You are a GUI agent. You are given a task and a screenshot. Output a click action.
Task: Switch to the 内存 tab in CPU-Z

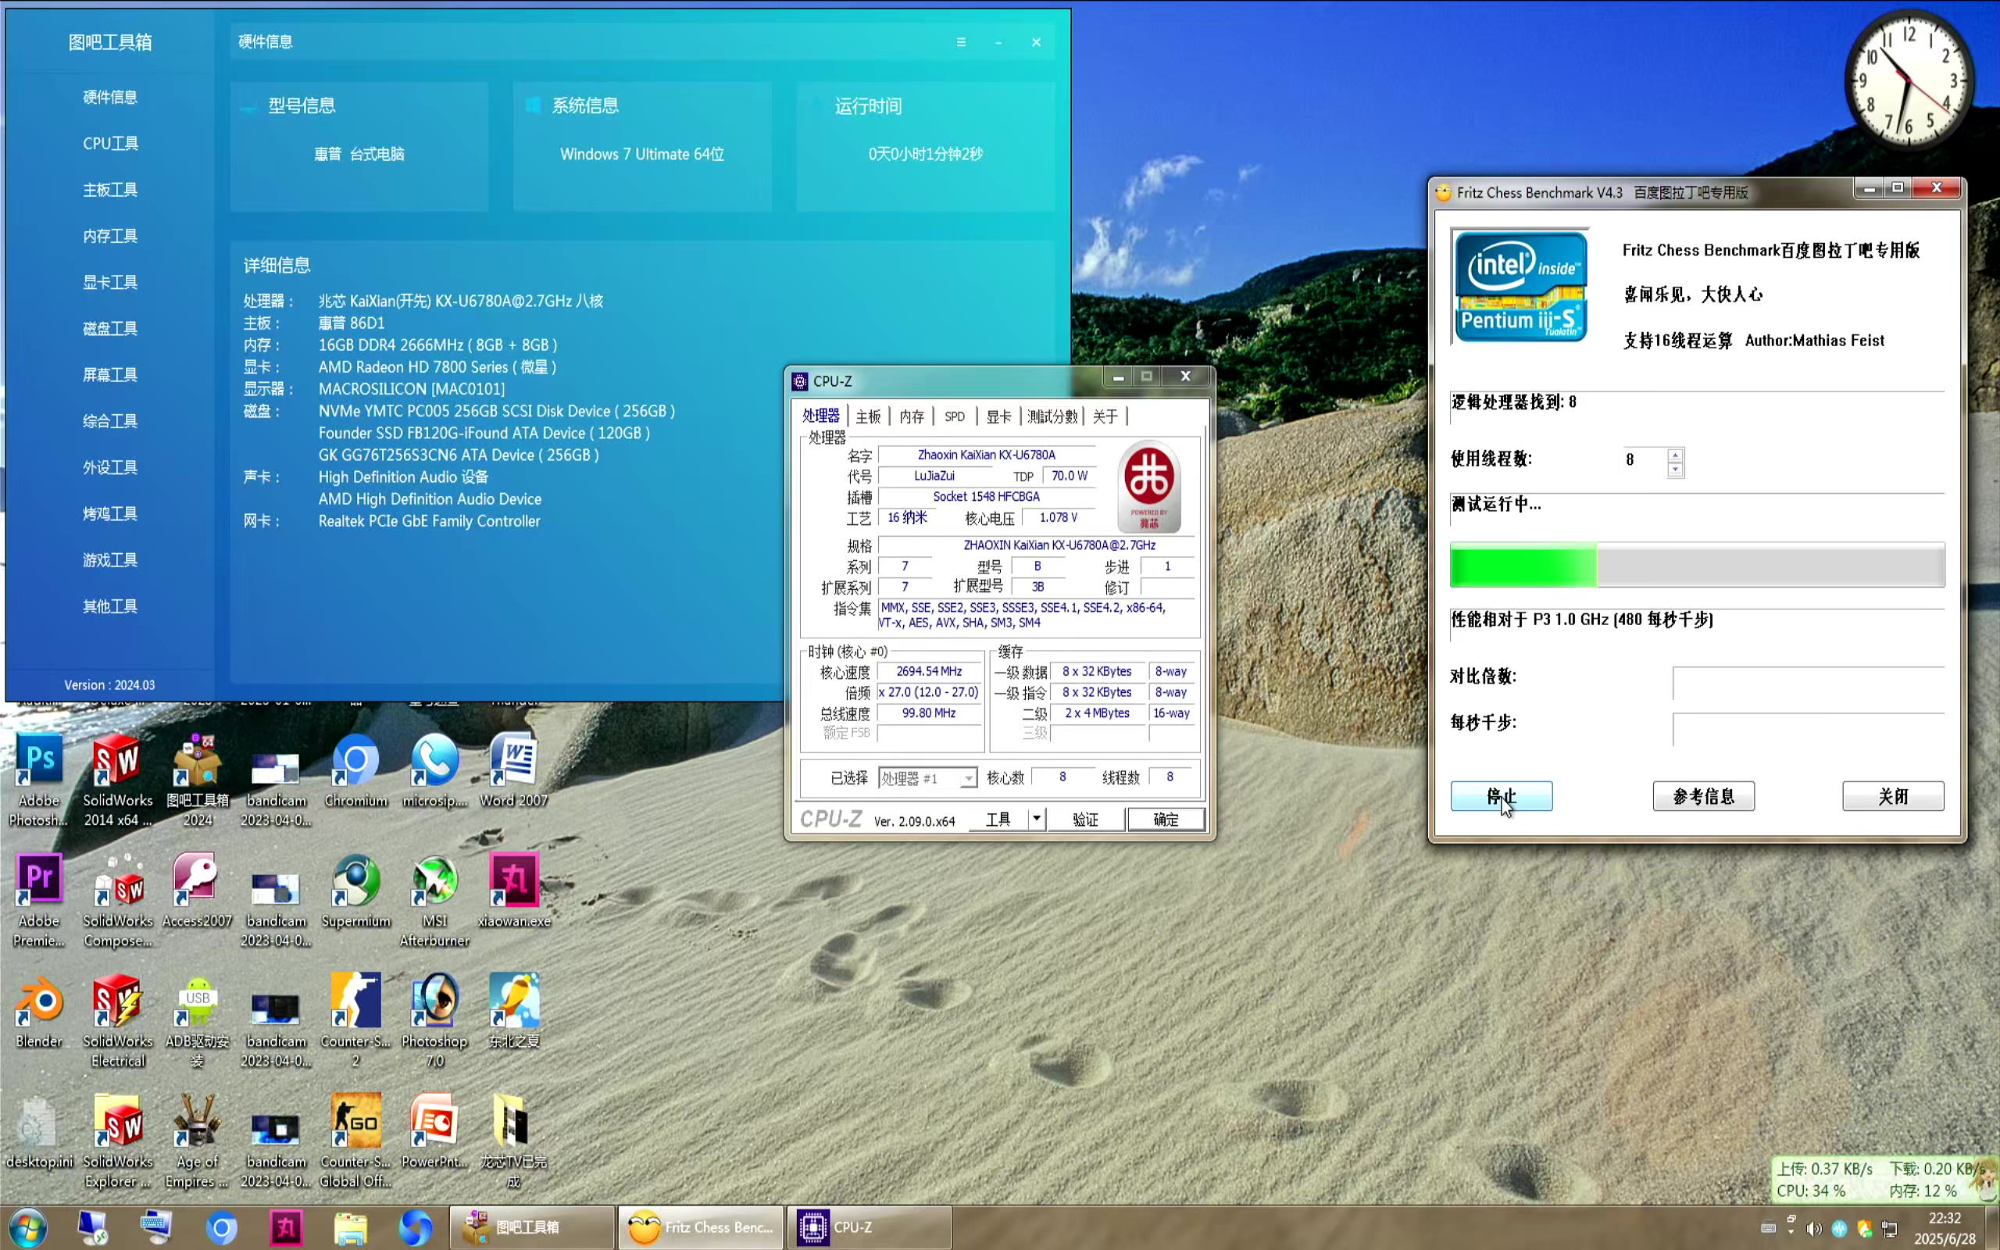click(x=911, y=416)
